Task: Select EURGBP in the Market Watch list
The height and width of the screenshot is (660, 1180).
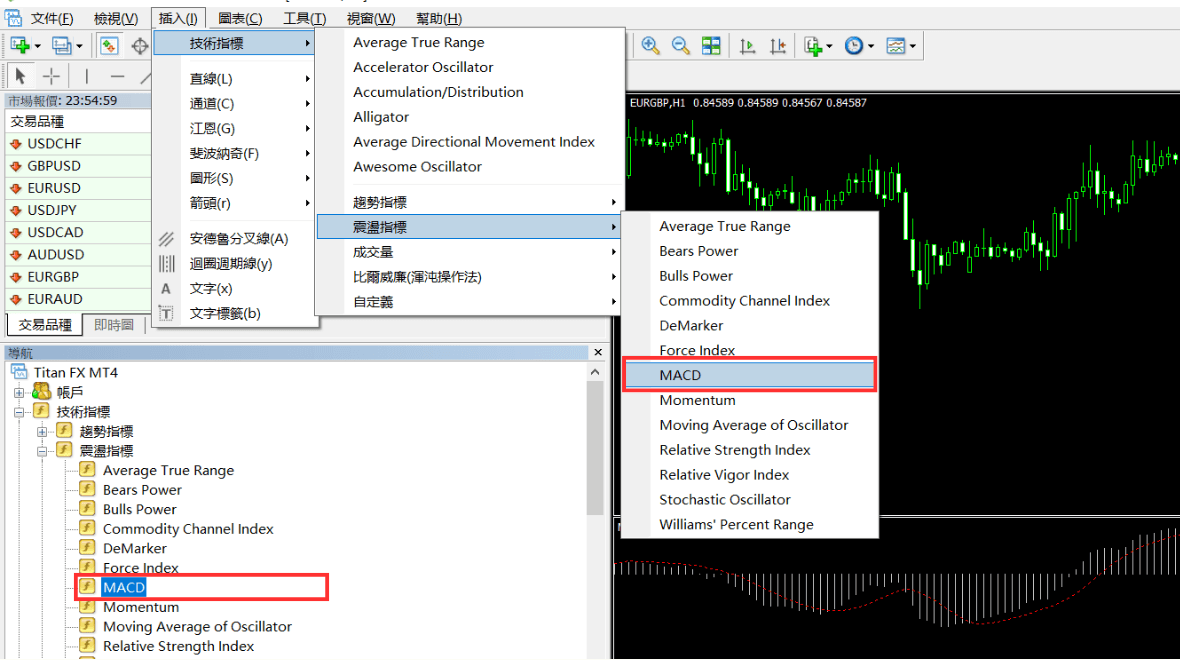Action: tap(54, 277)
